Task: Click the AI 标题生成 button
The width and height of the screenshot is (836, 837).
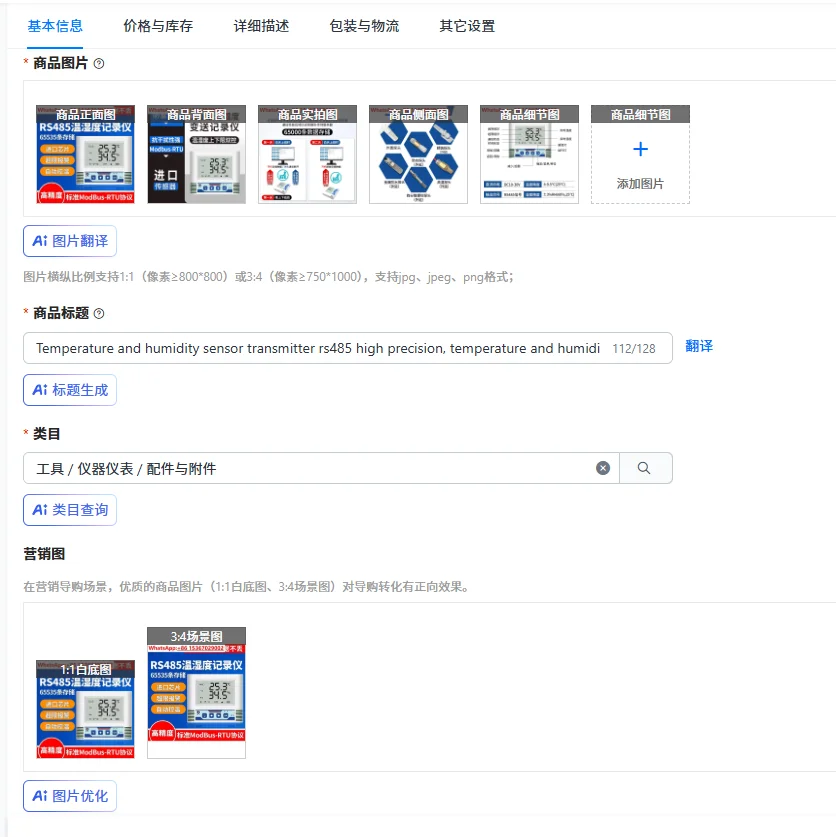Action: tap(70, 390)
